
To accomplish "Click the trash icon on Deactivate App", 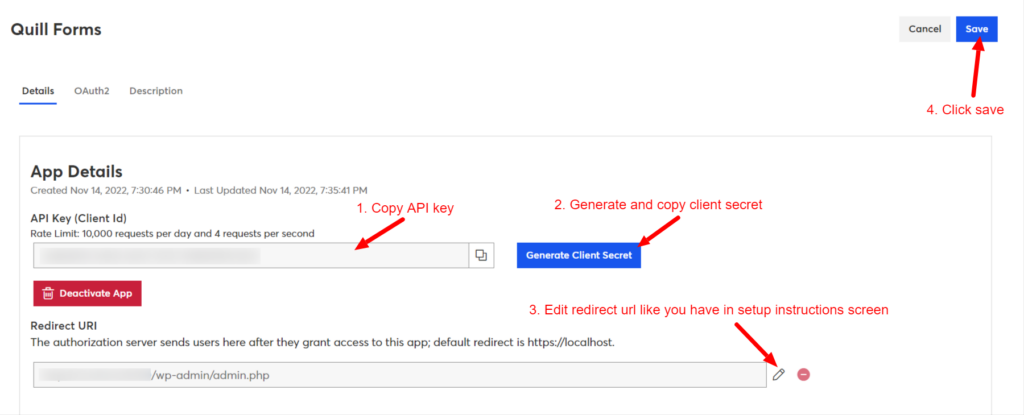I will coord(48,293).
